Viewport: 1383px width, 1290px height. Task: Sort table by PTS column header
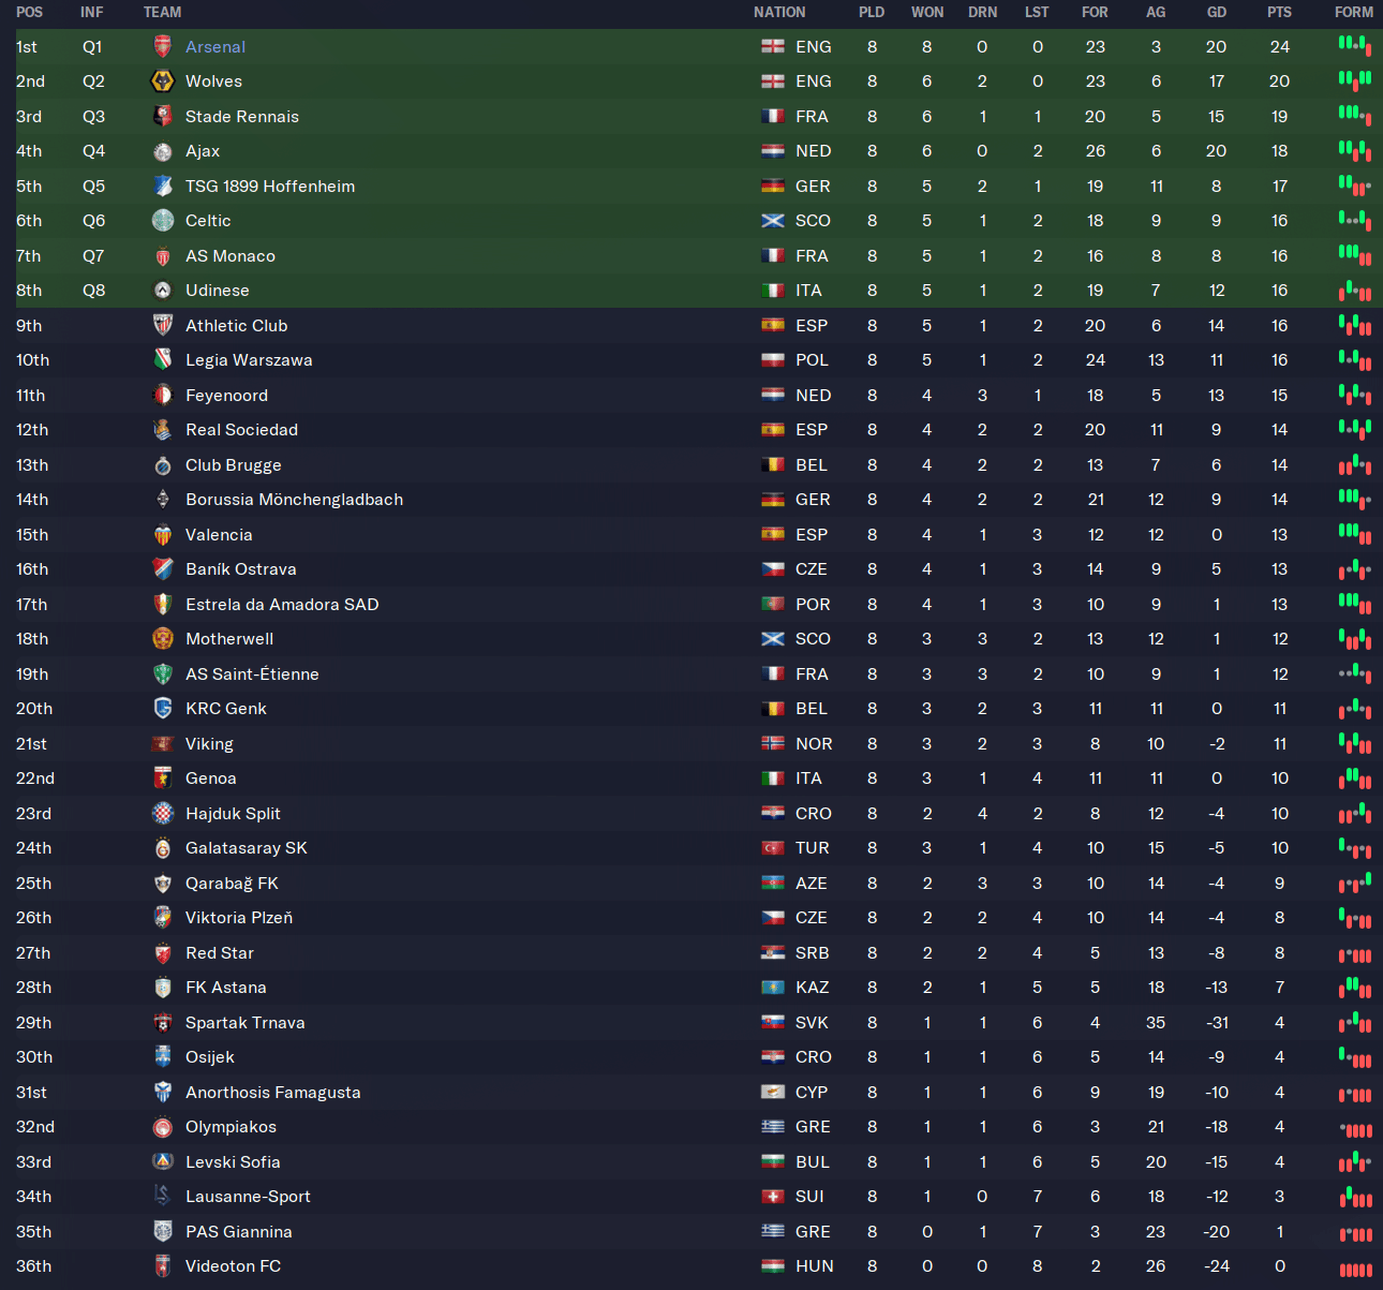pyautogui.click(x=1279, y=13)
